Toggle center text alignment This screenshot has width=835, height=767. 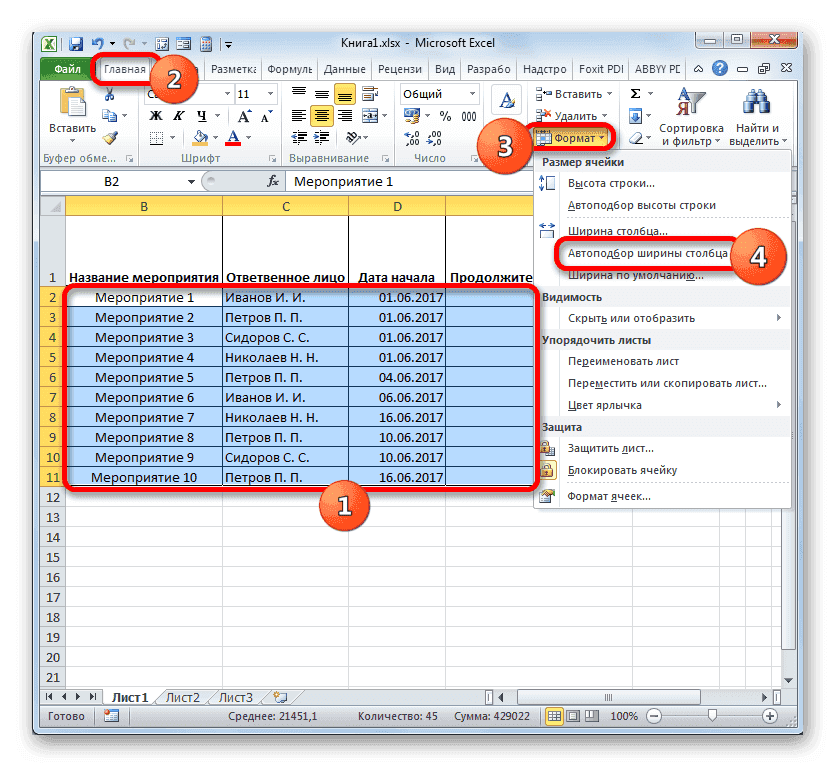pos(320,114)
